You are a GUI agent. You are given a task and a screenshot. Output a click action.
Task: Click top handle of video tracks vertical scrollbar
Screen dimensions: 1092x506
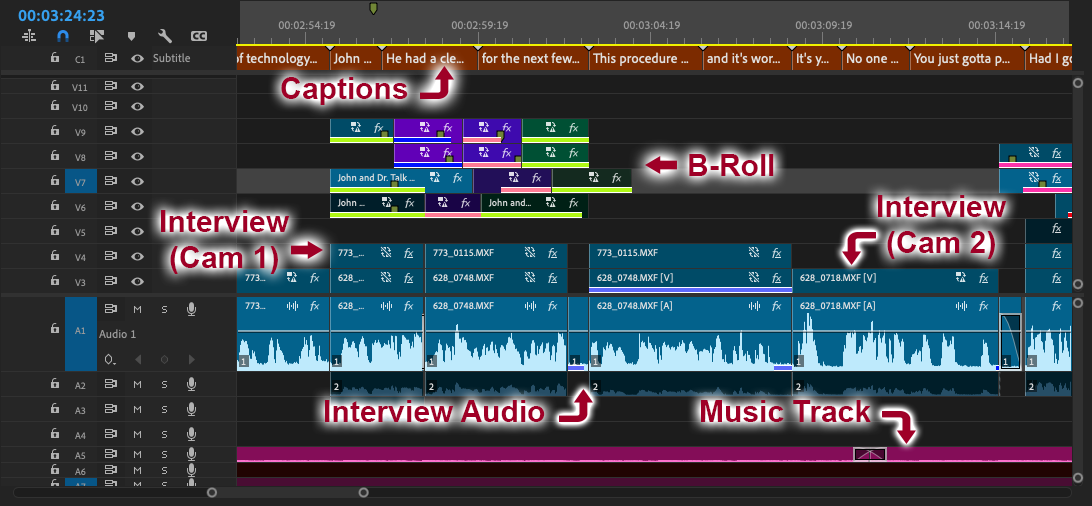point(1078,82)
